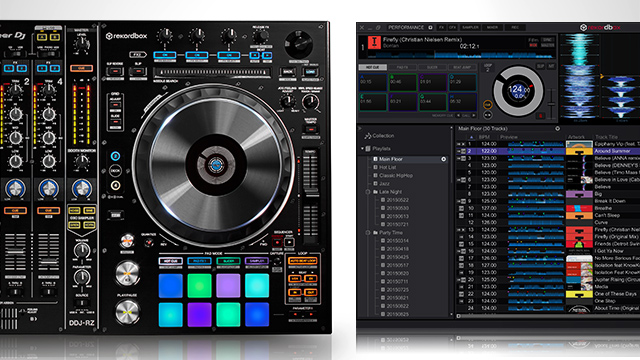Open the Collection in the tree
The height and width of the screenshot is (360, 640).
(380, 136)
